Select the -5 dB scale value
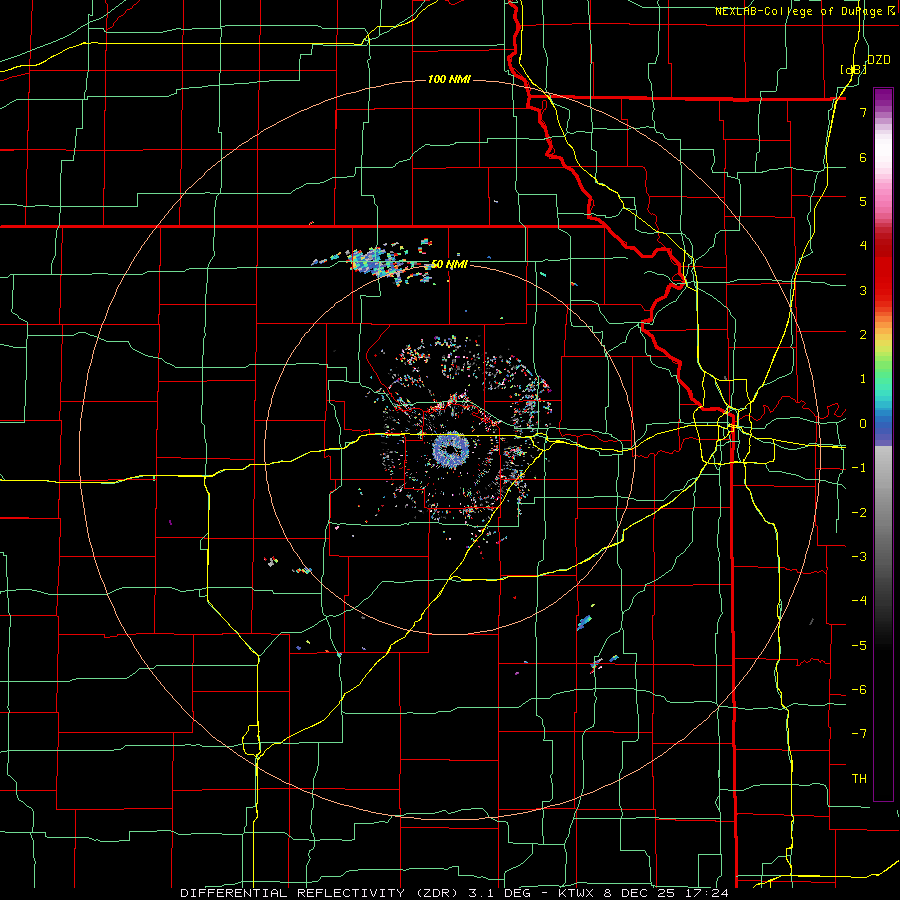Image resolution: width=900 pixels, height=900 pixels. click(x=859, y=645)
